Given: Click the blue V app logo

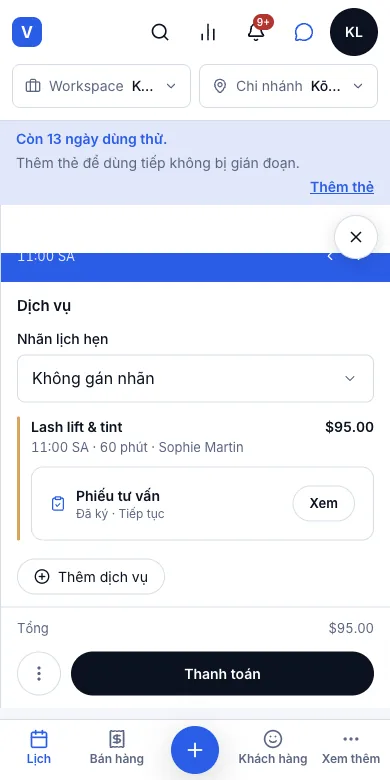Looking at the screenshot, I should pos(27,32).
